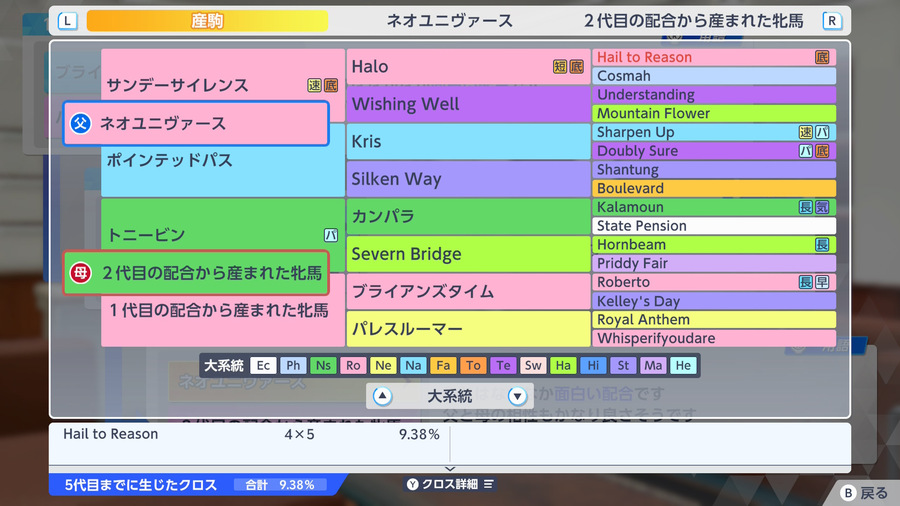Click the Ma lineage color swatch
Viewport: 900px width, 506px height.
pyautogui.click(x=653, y=365)
